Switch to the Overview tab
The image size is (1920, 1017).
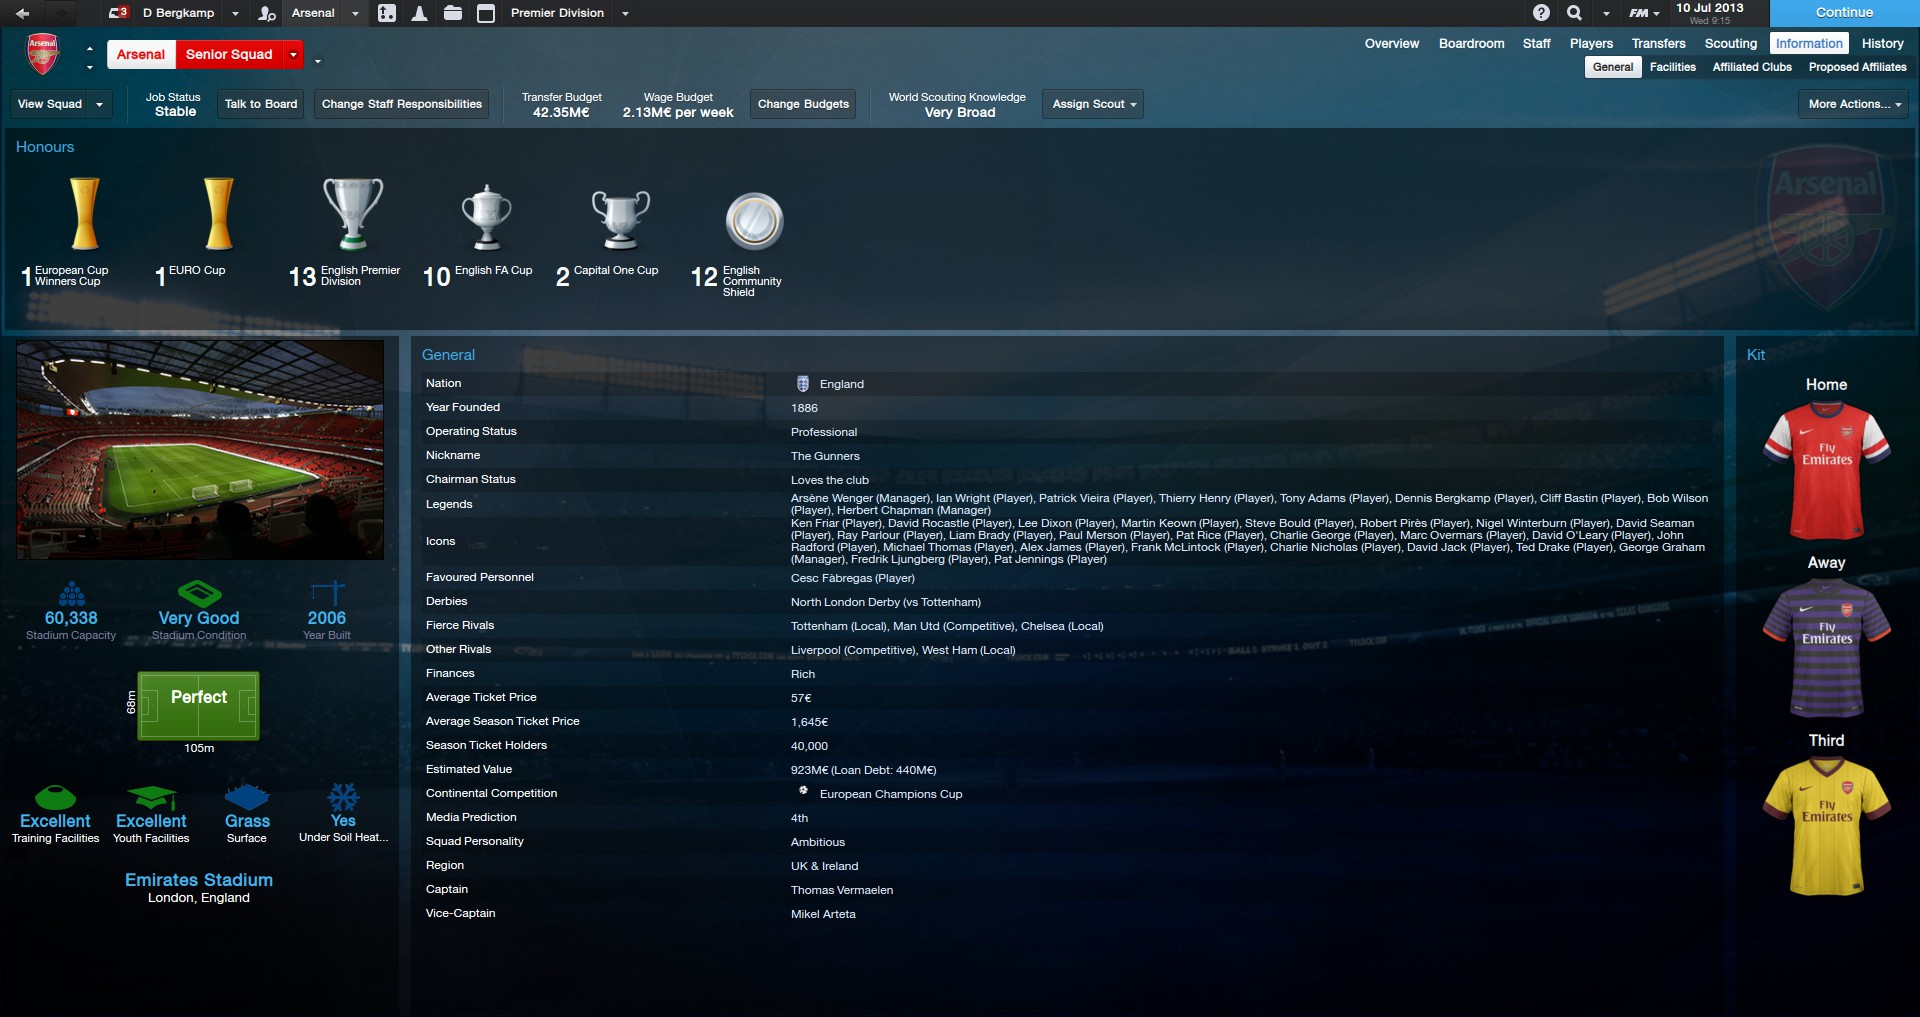point(1391,43)
